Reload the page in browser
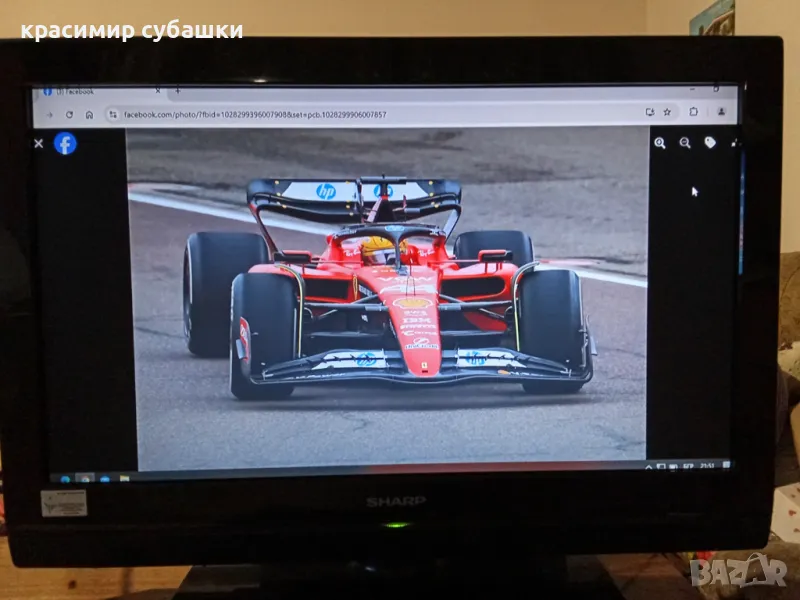Viewport: 800px width, 600px height. [x=69, y=114]
